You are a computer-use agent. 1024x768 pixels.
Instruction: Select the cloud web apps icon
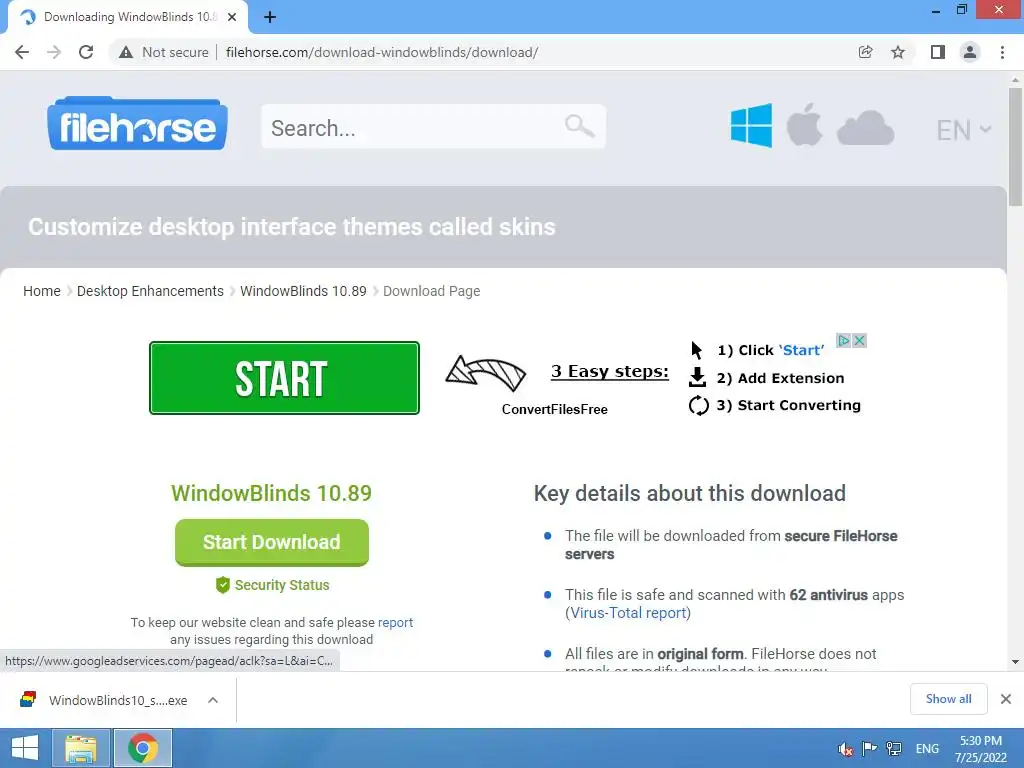865,128
